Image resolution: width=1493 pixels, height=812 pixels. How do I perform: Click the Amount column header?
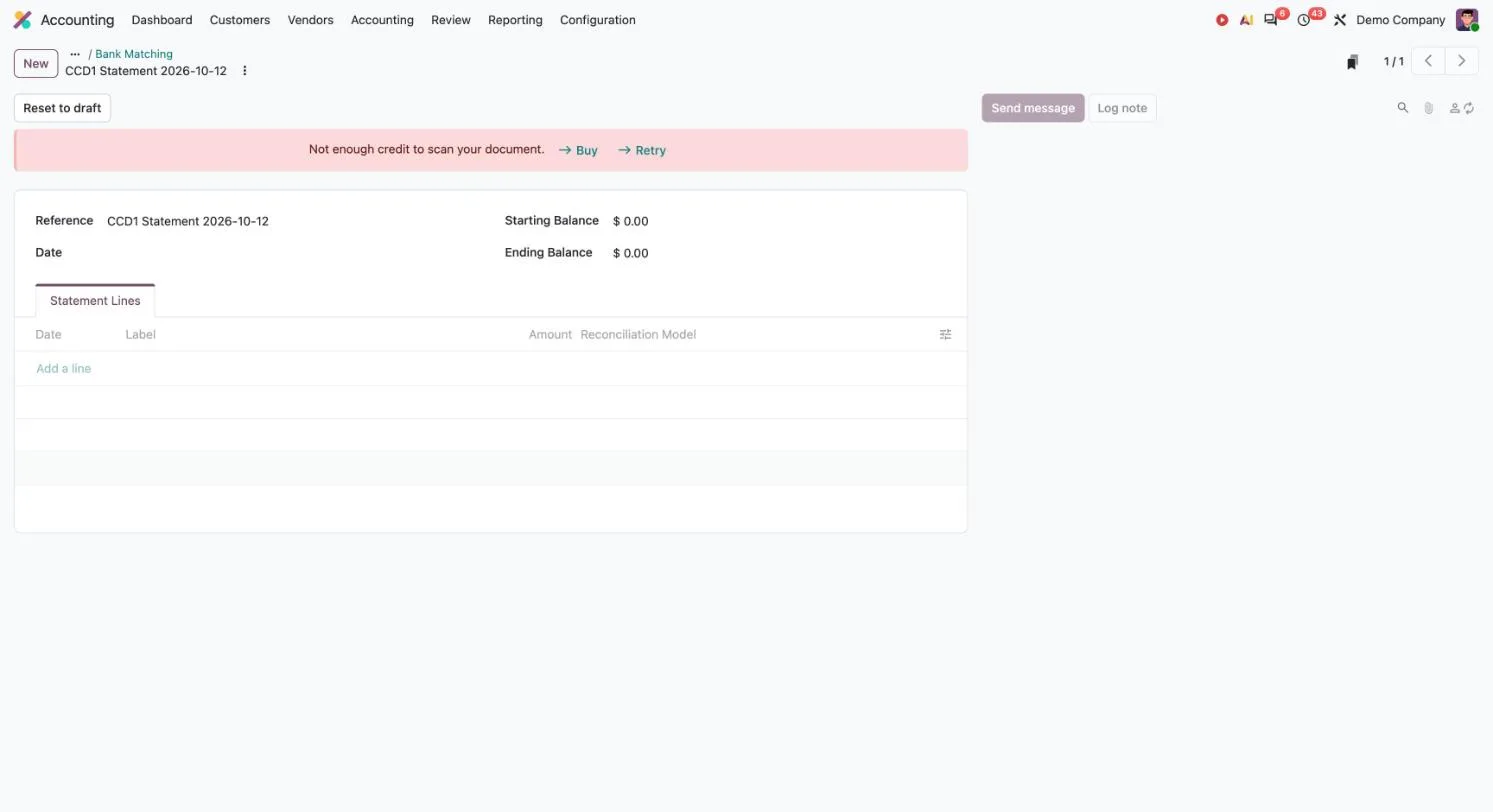tap(550, 334)
